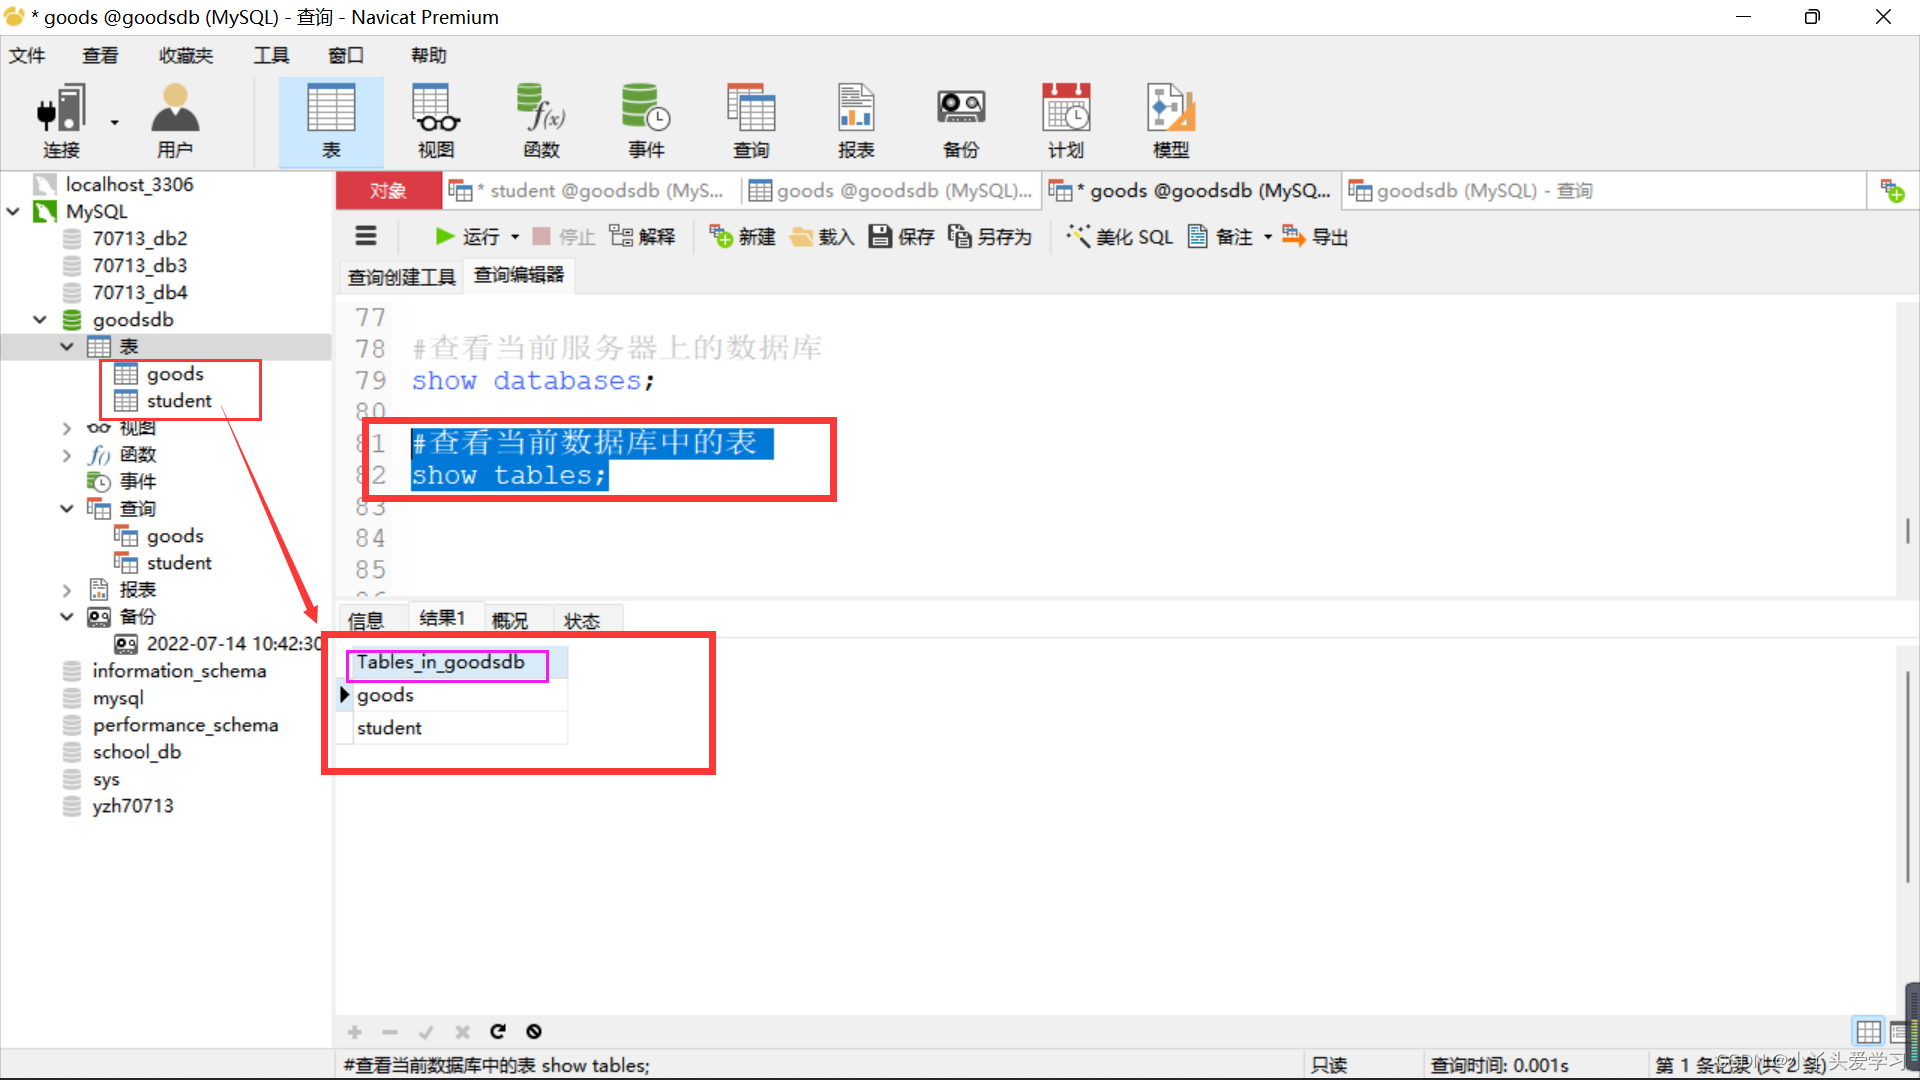Select the information_schema database
The image size is (1920, 1080).
coord(179,671)
